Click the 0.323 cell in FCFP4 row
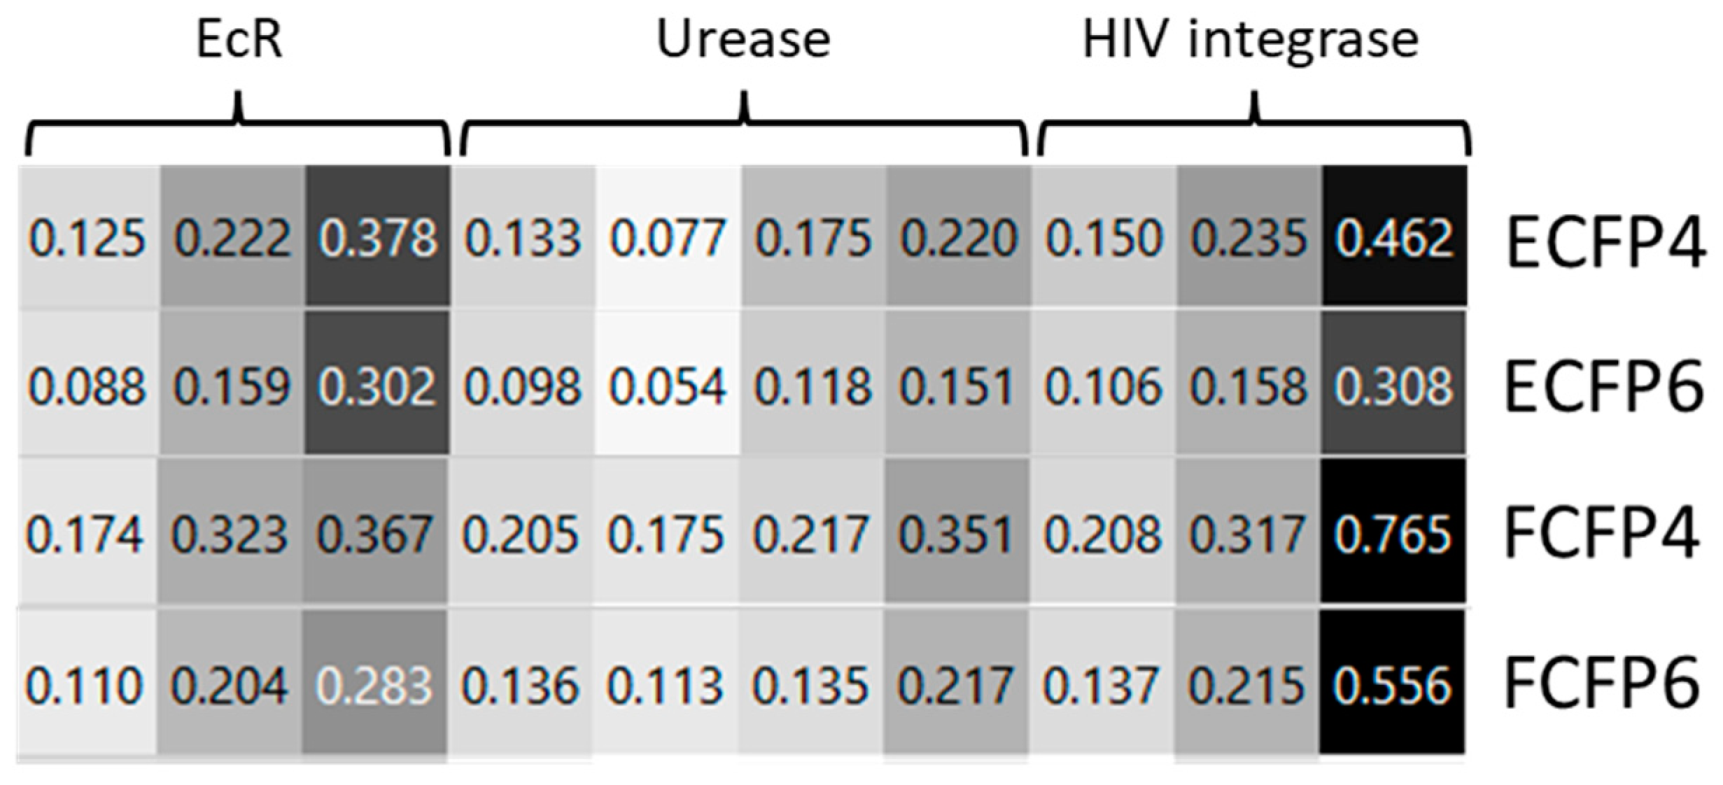The width and height of the screenshot is (1723, 785). pyautogui.click(x=230, y=535)
